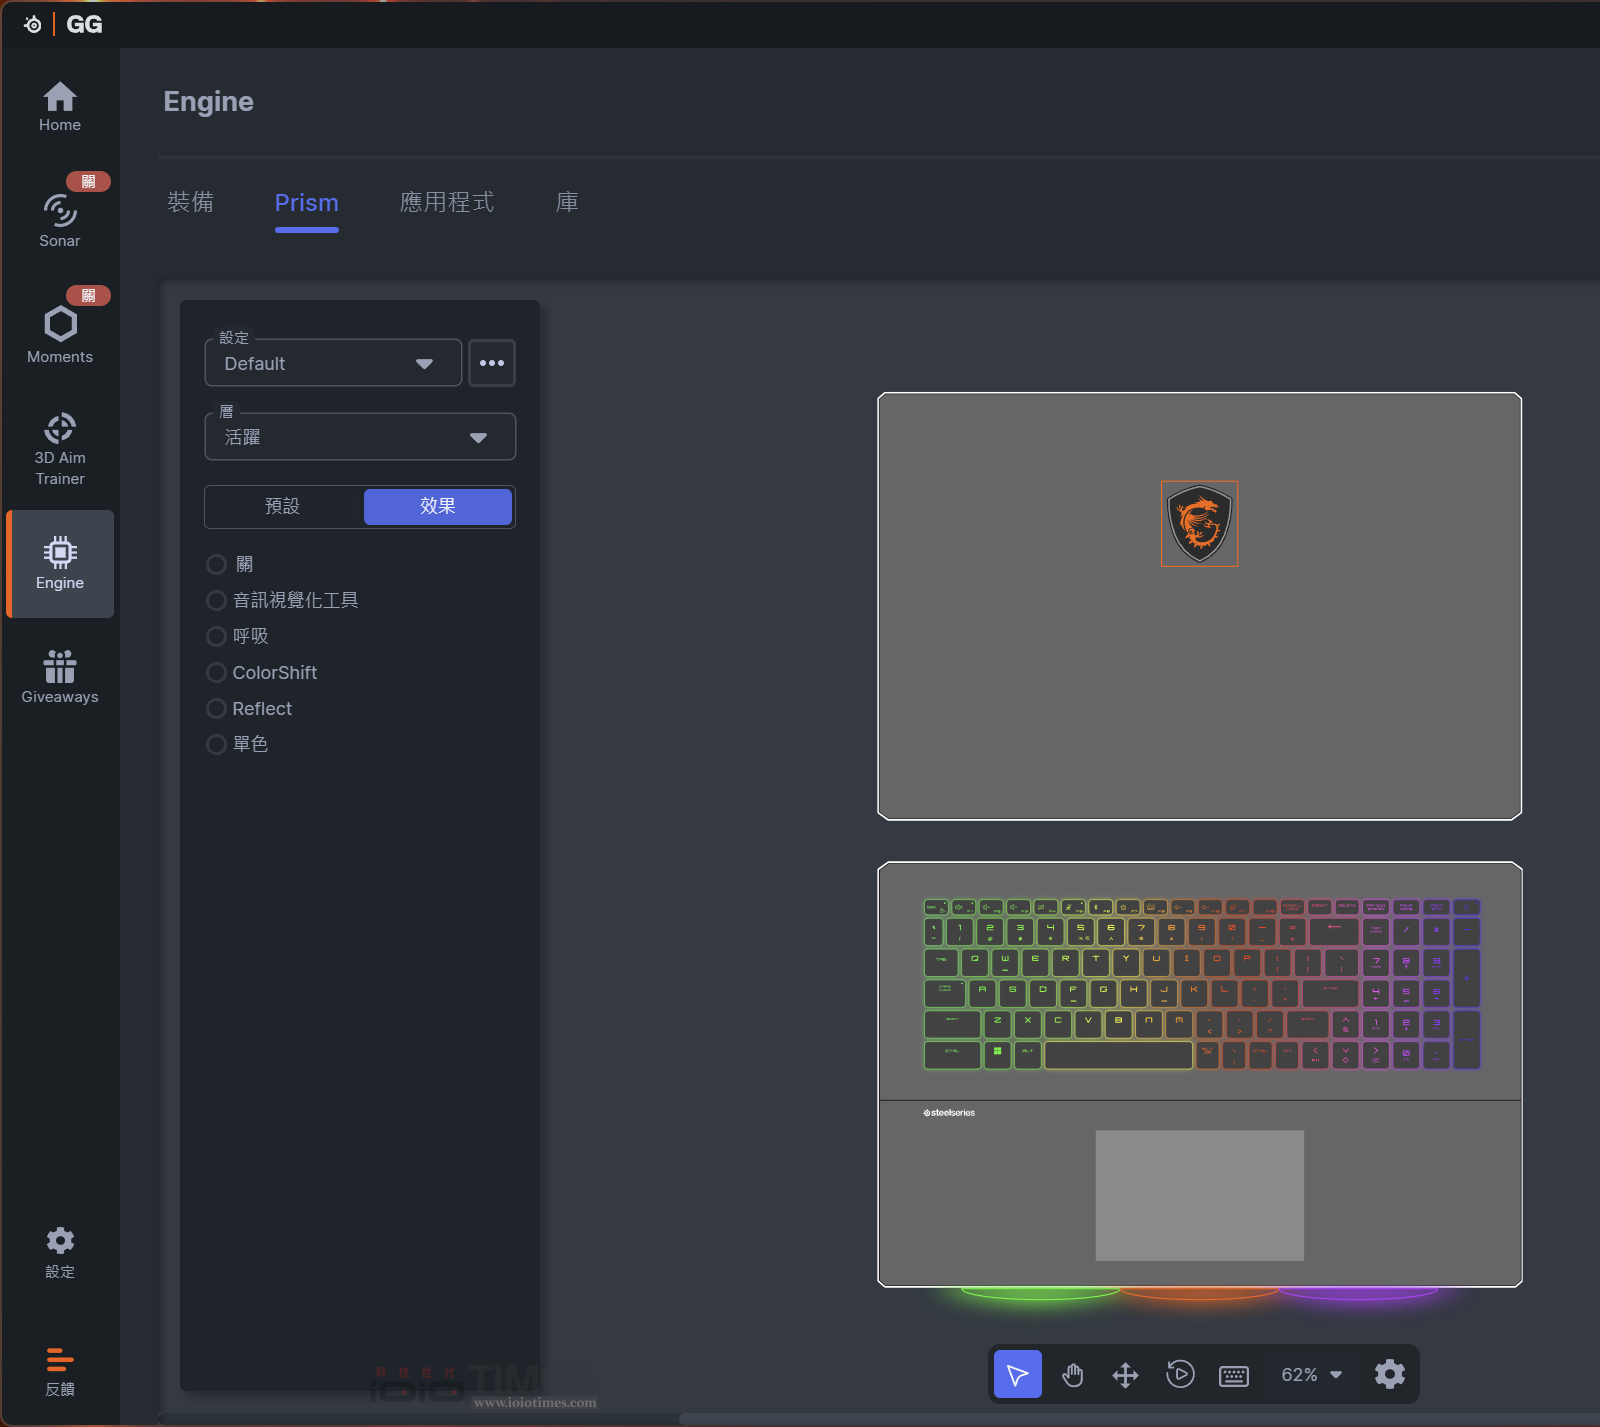Select the laptop lid preview panel

point(1200,606)
